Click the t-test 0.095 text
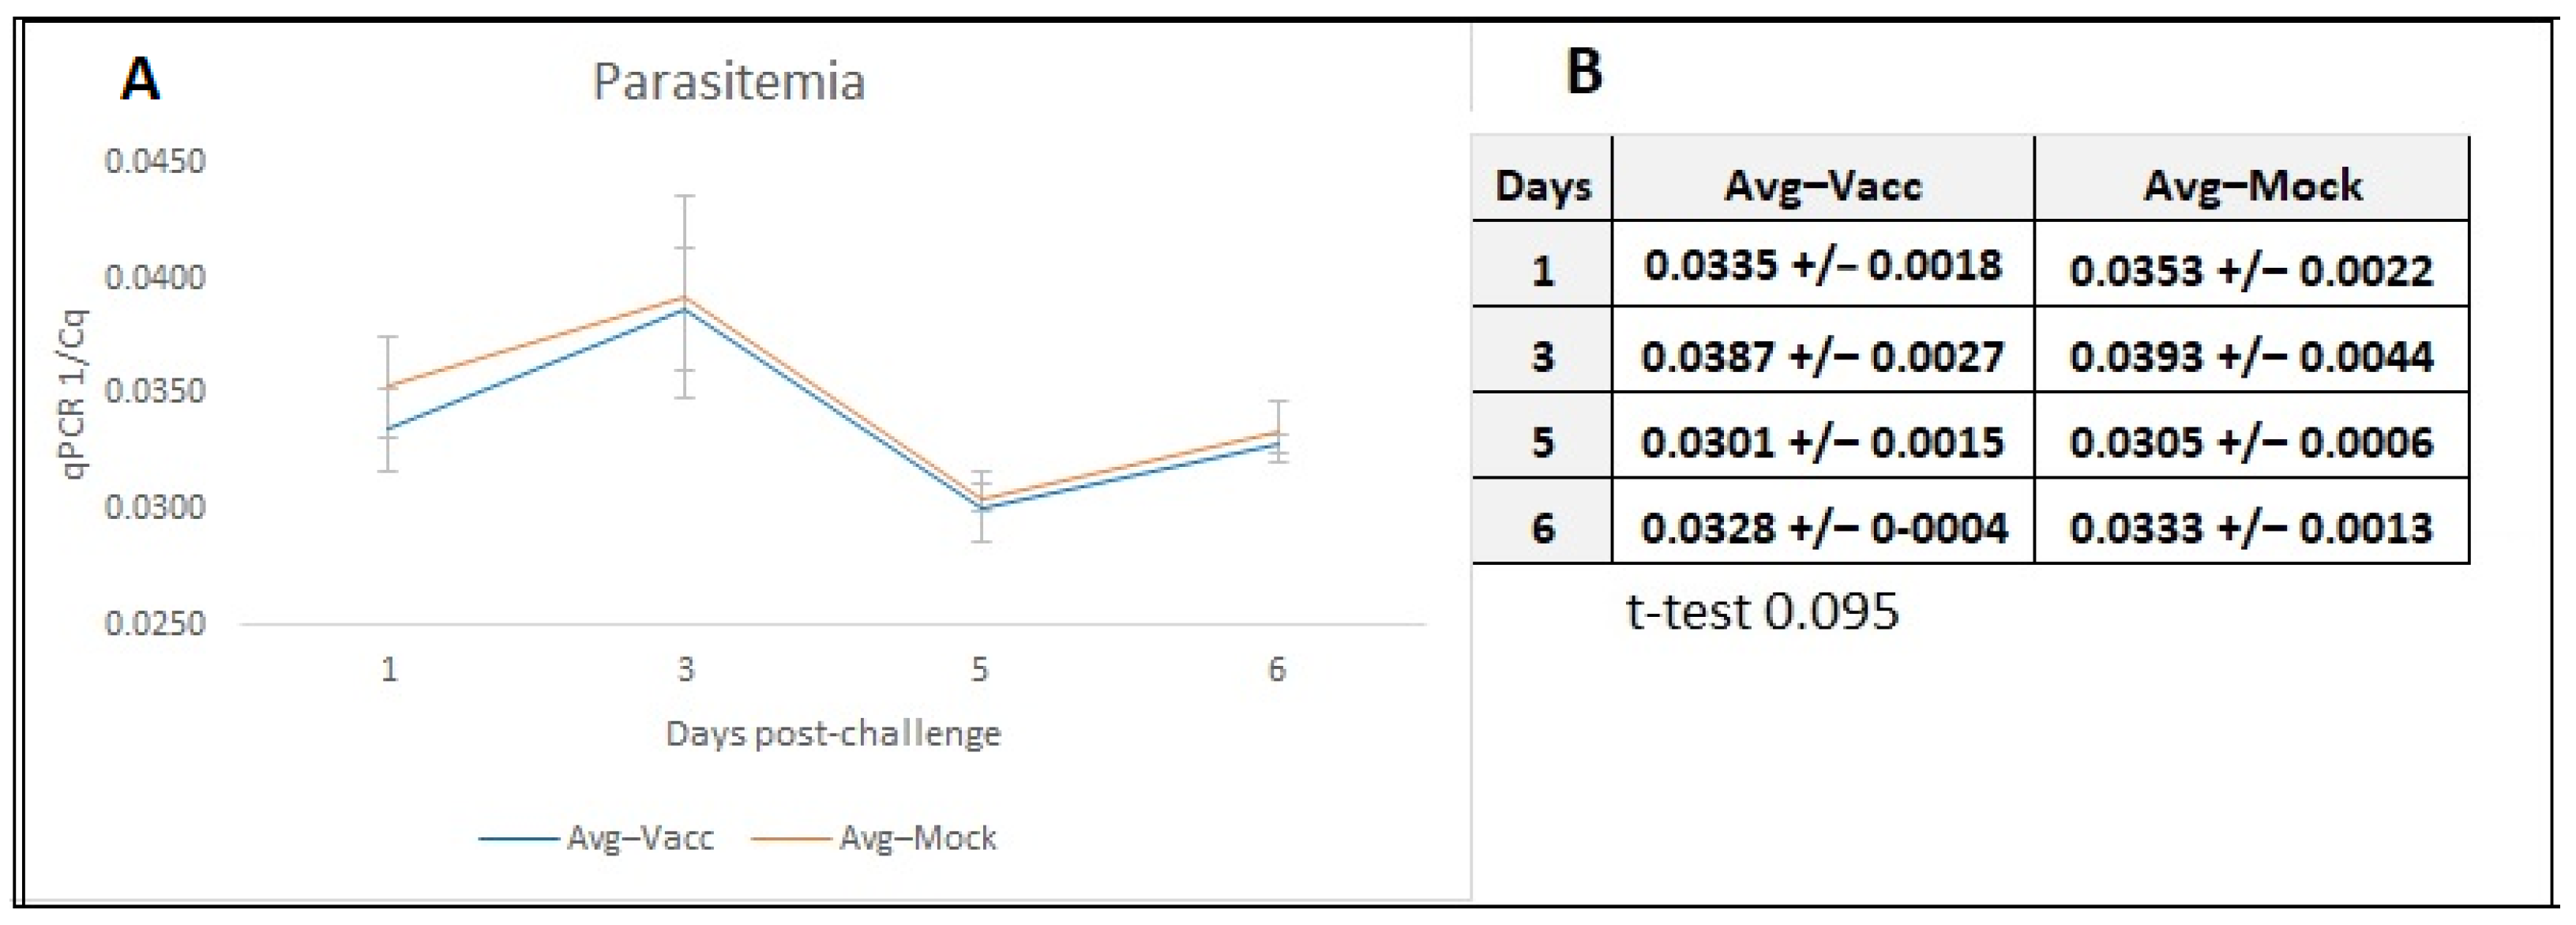 (1762, 612)
